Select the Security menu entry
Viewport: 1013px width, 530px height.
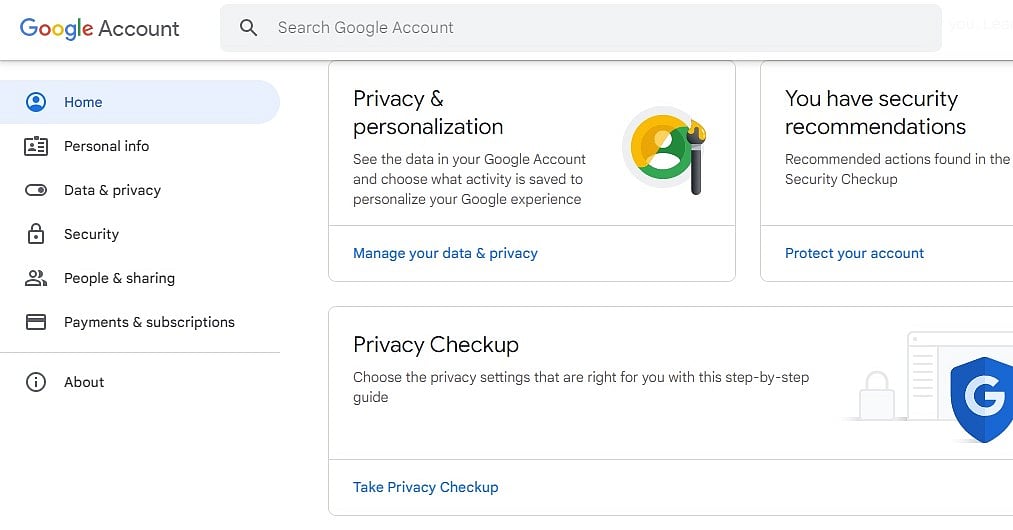click(91, 234)
